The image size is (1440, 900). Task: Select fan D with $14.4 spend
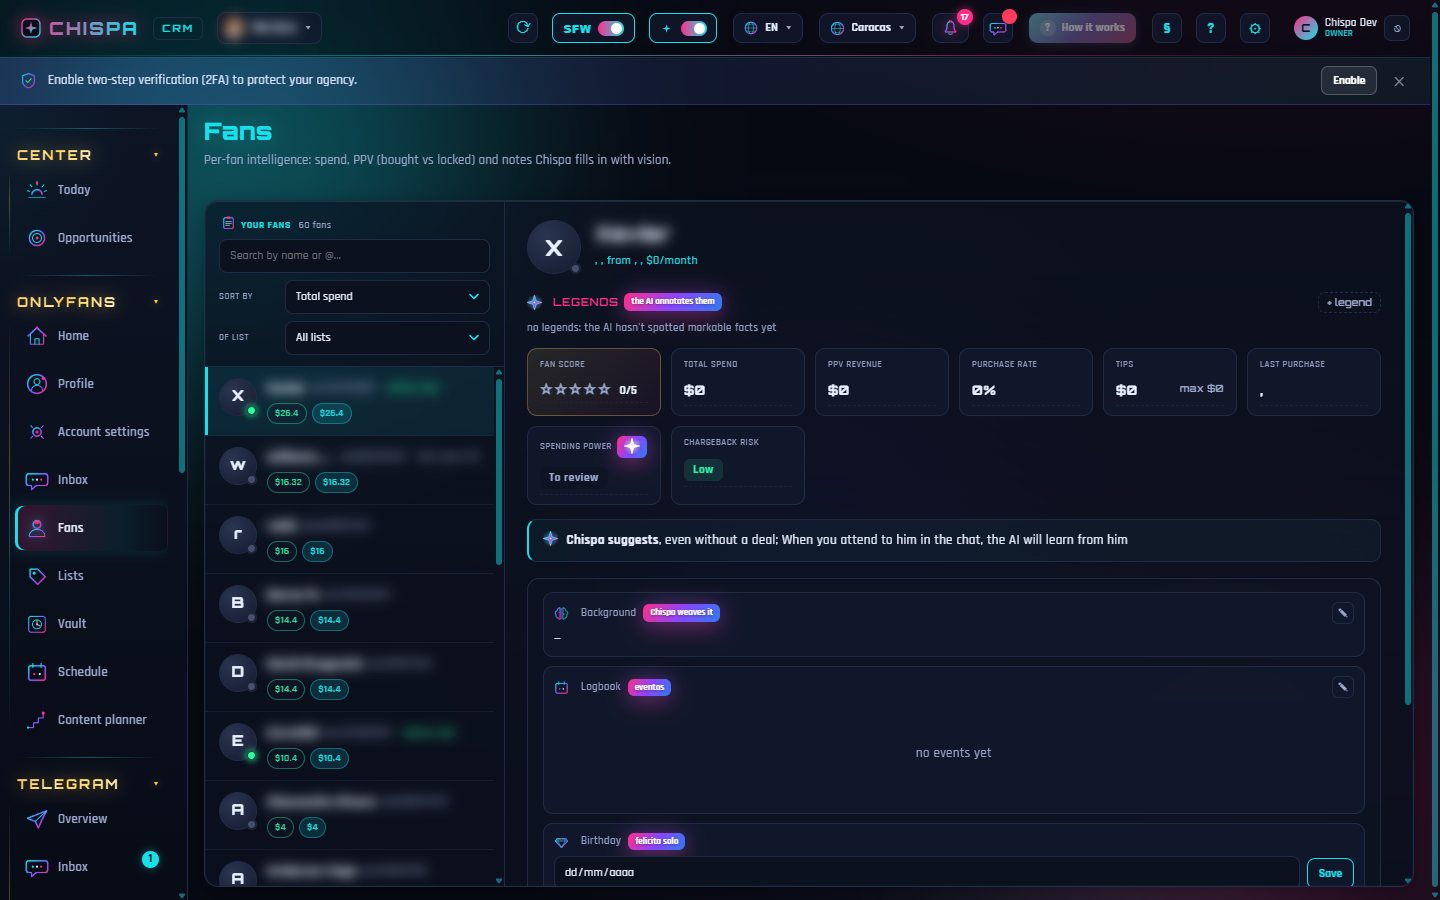pos(350,677)
